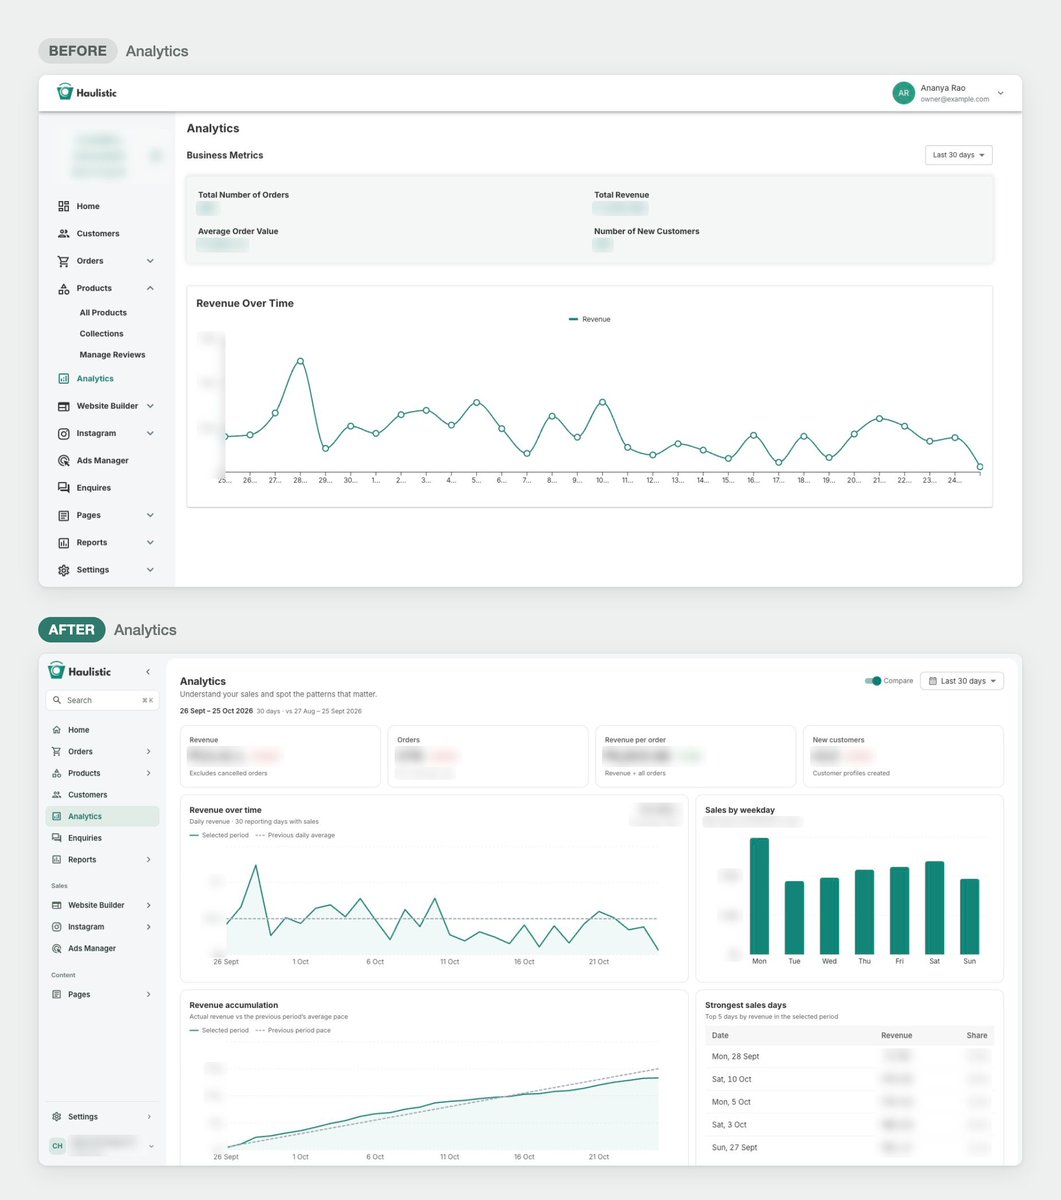Viewport: 1061px width, 1200px height.
Task: Click the Home icon in AFTER sidebar
Action: coord(57,730)
